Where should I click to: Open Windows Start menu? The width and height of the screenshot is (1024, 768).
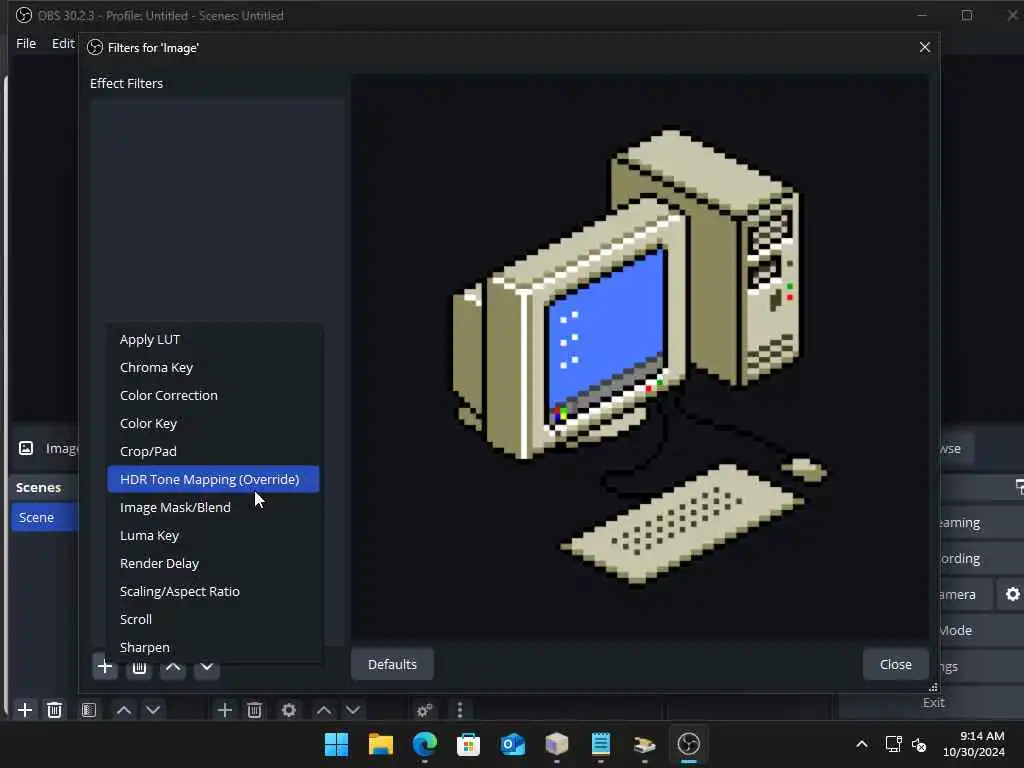(336, 744)
